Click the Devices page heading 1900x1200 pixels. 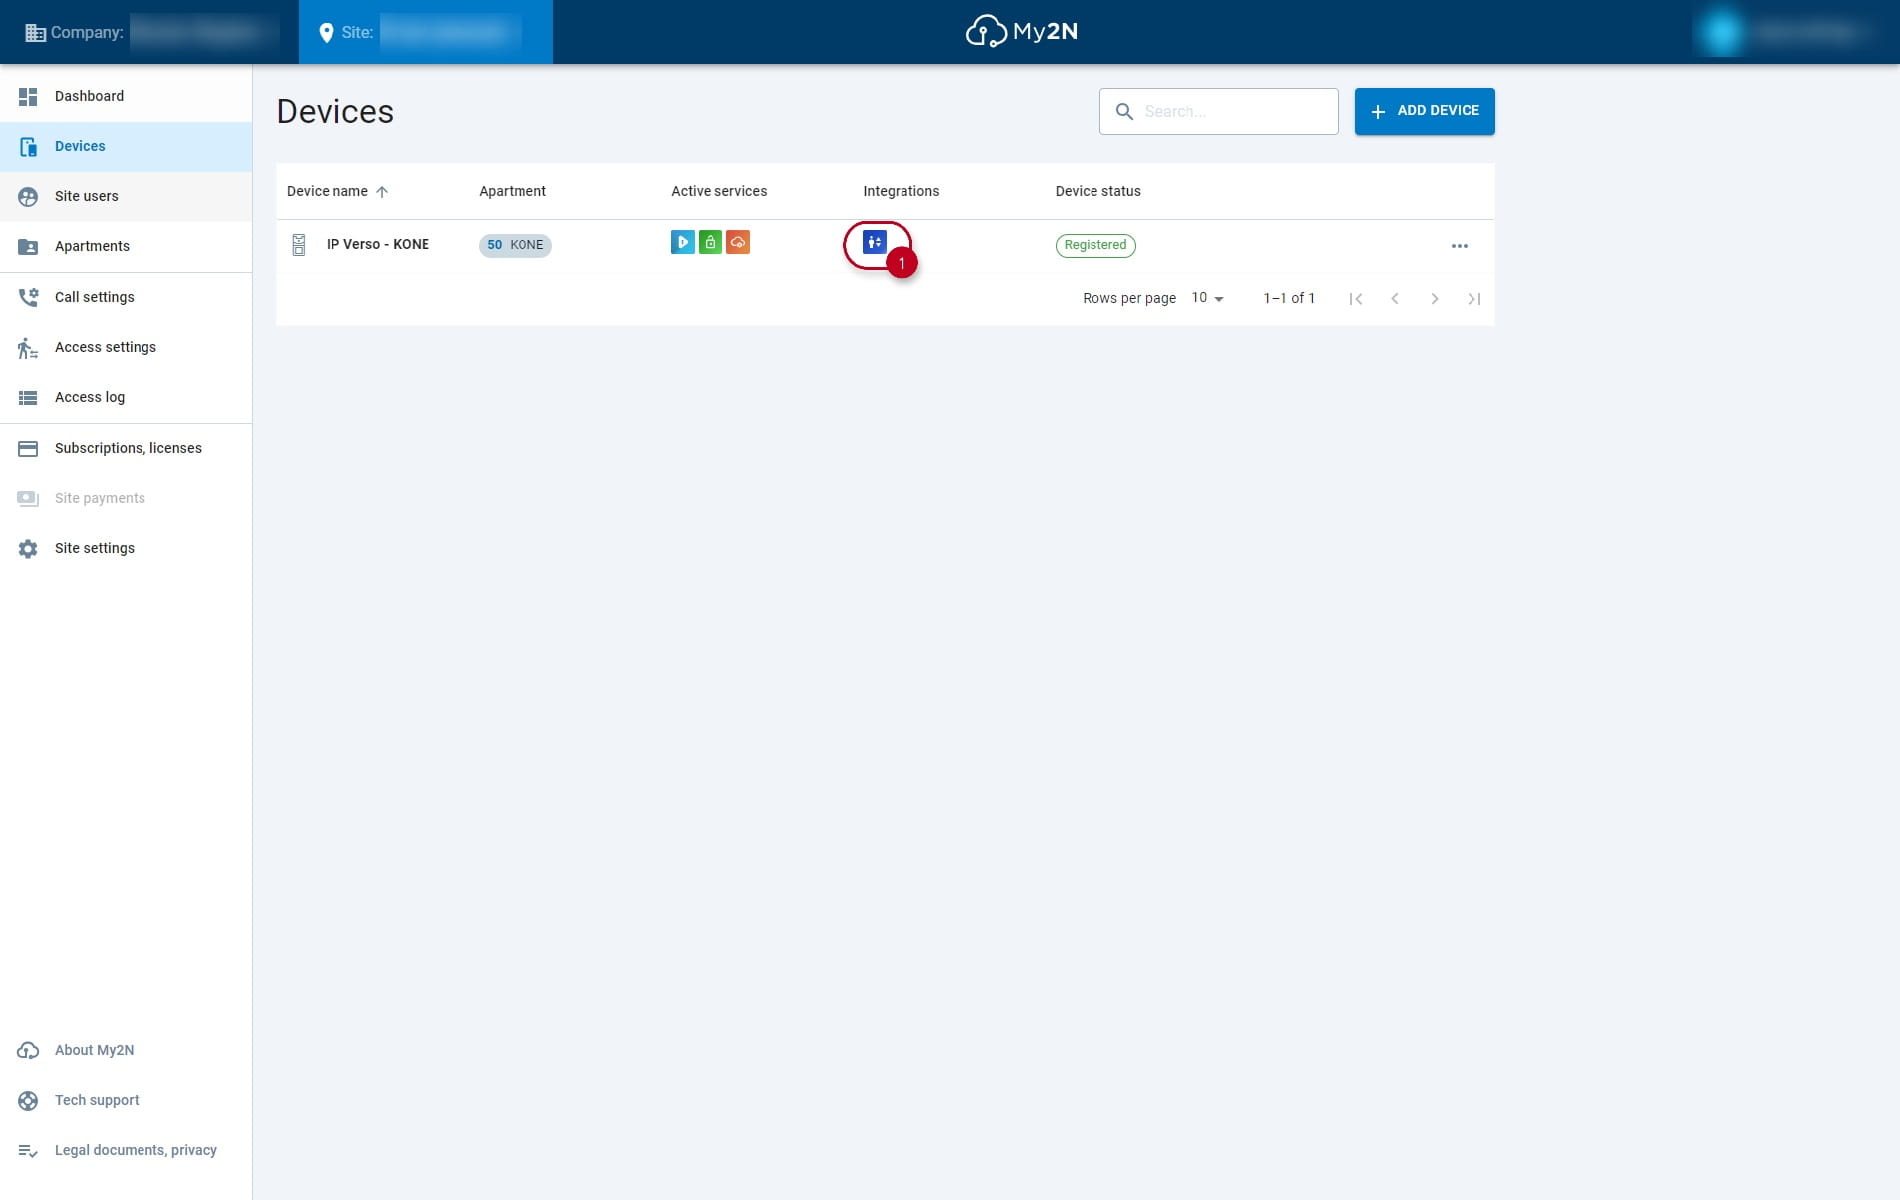[x=335, y=111]
